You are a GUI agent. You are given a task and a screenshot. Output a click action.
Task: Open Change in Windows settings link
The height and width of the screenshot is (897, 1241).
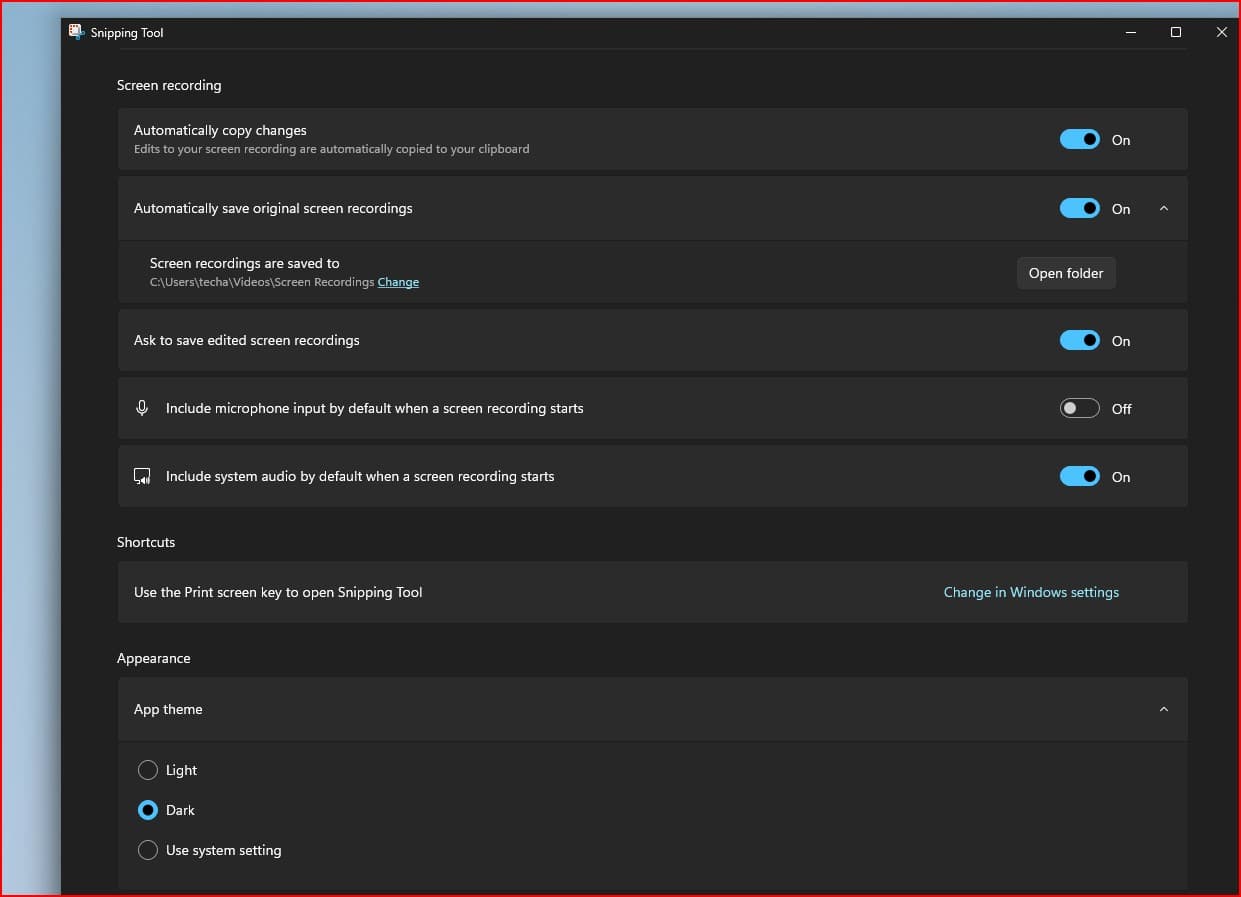1031,592
